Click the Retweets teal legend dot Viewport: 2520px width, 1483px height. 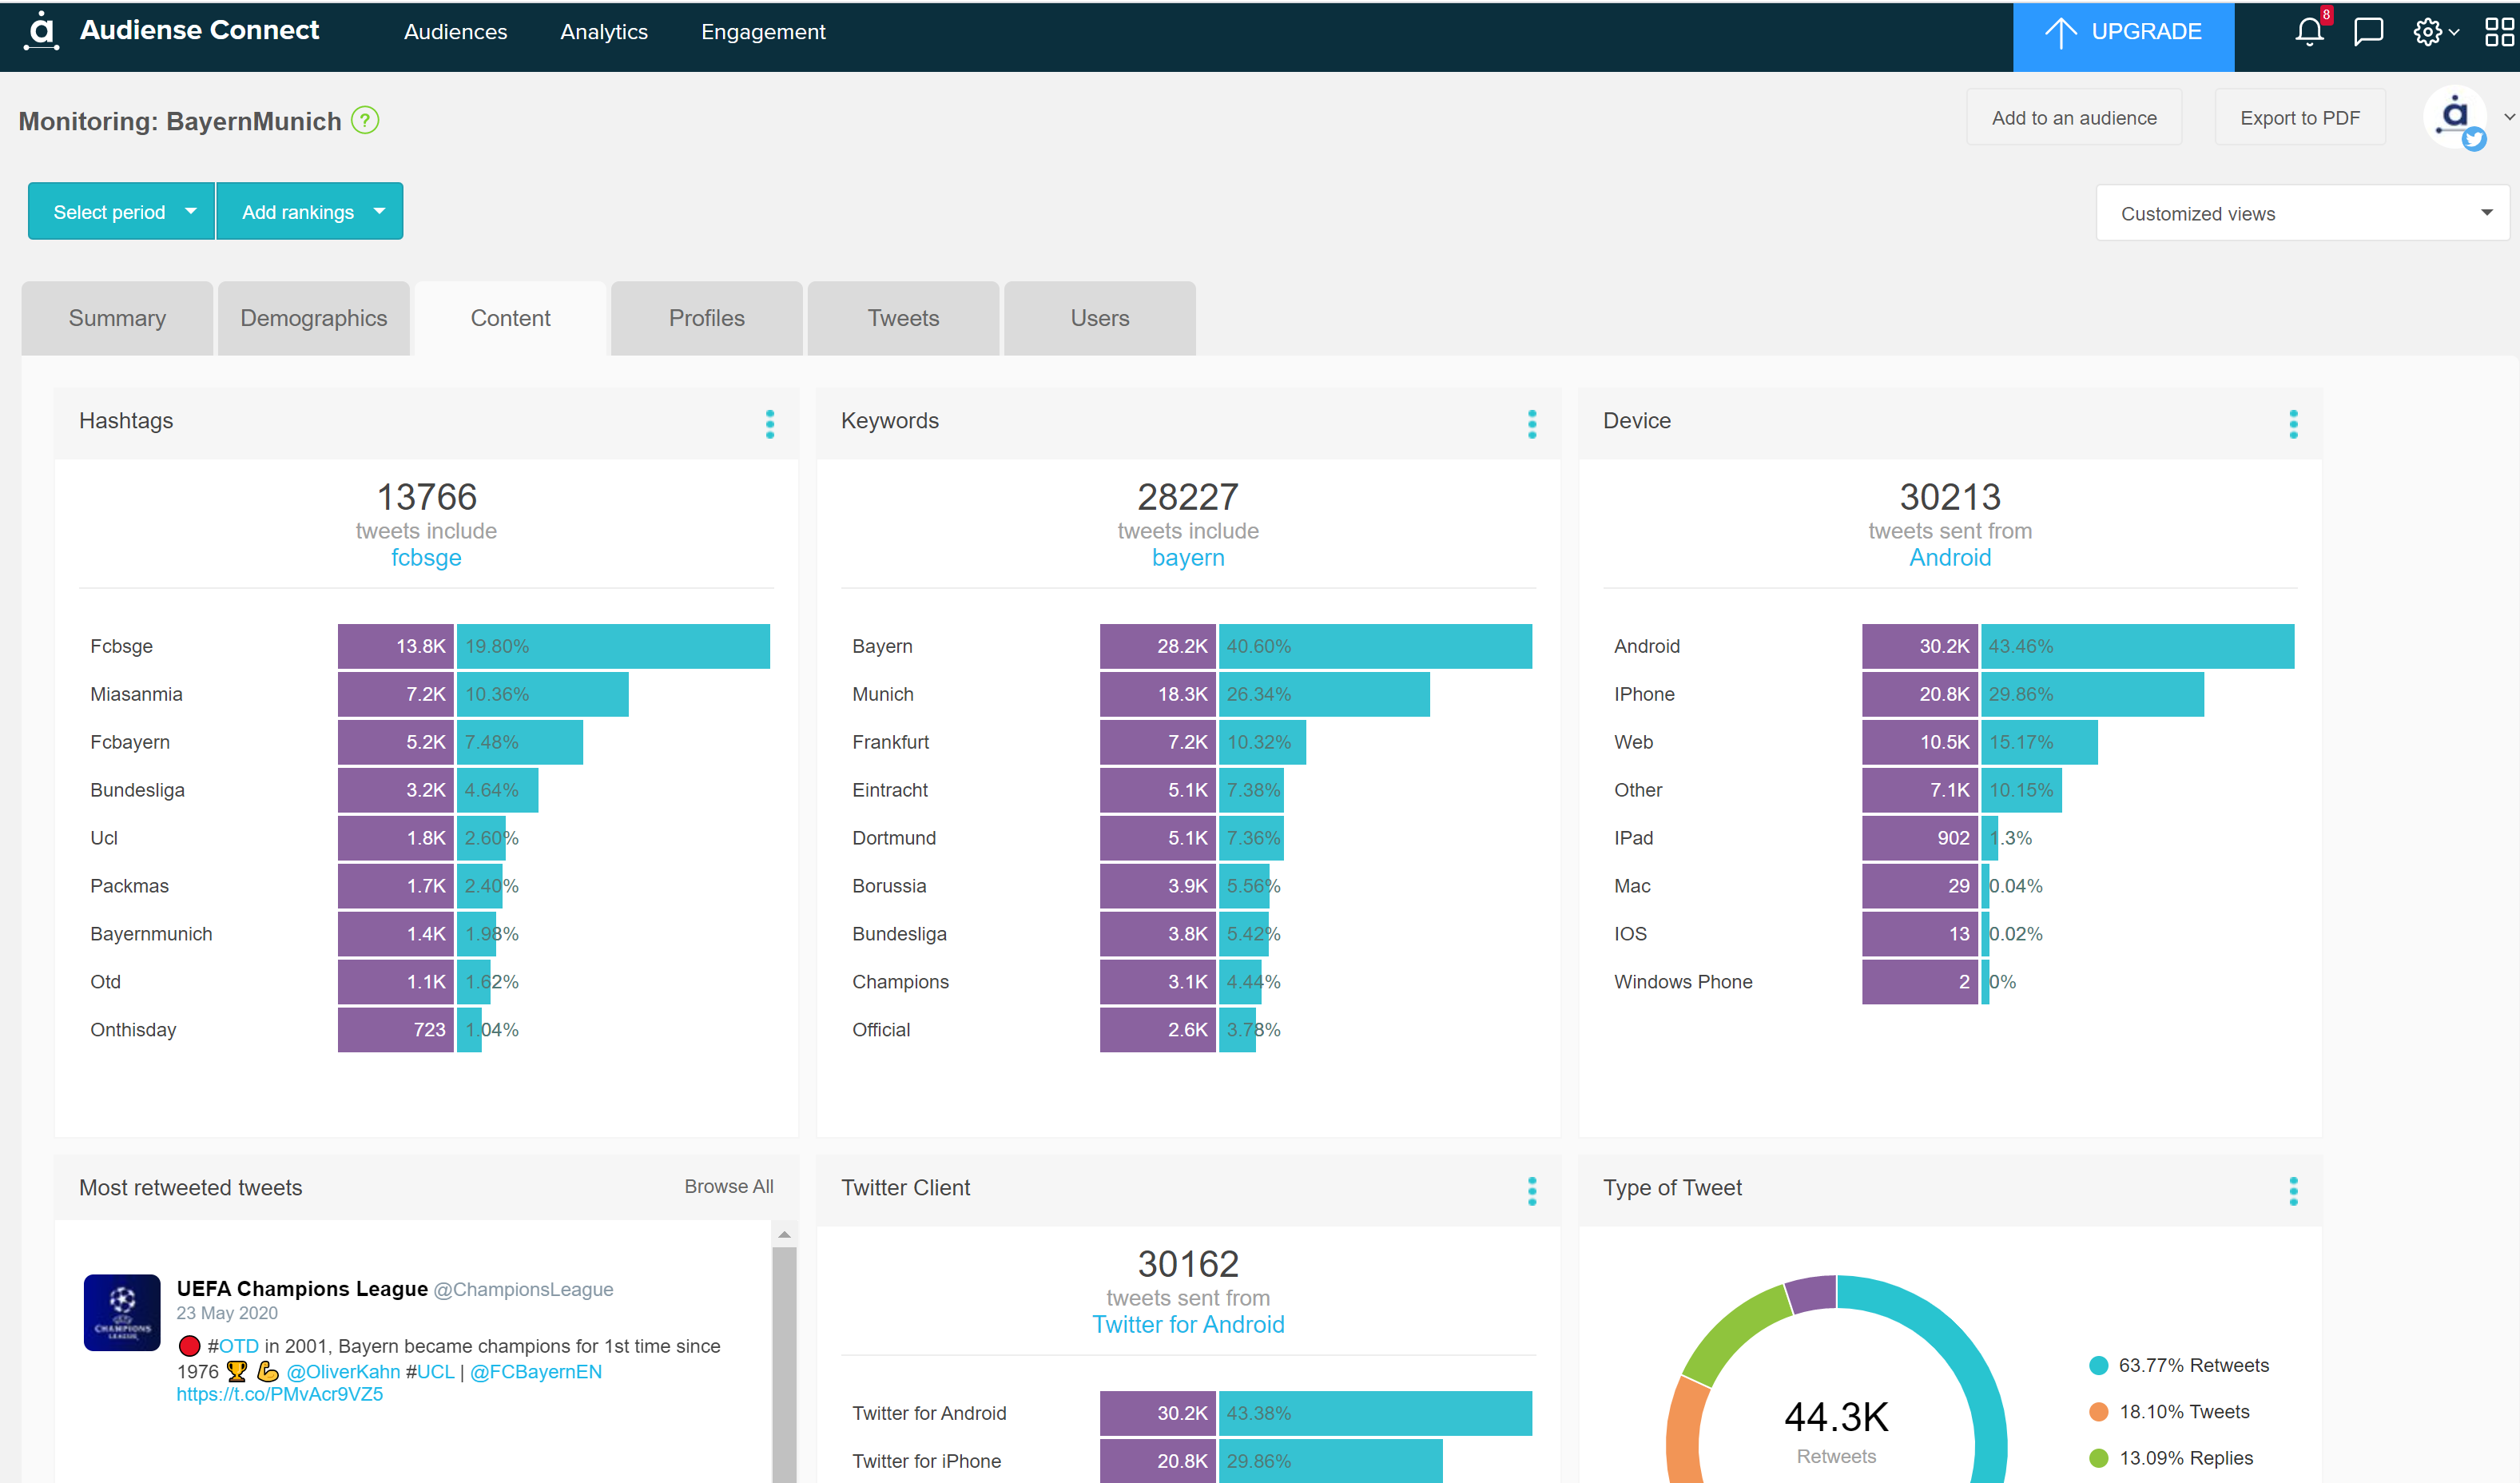click(x=2098, y=1365)
